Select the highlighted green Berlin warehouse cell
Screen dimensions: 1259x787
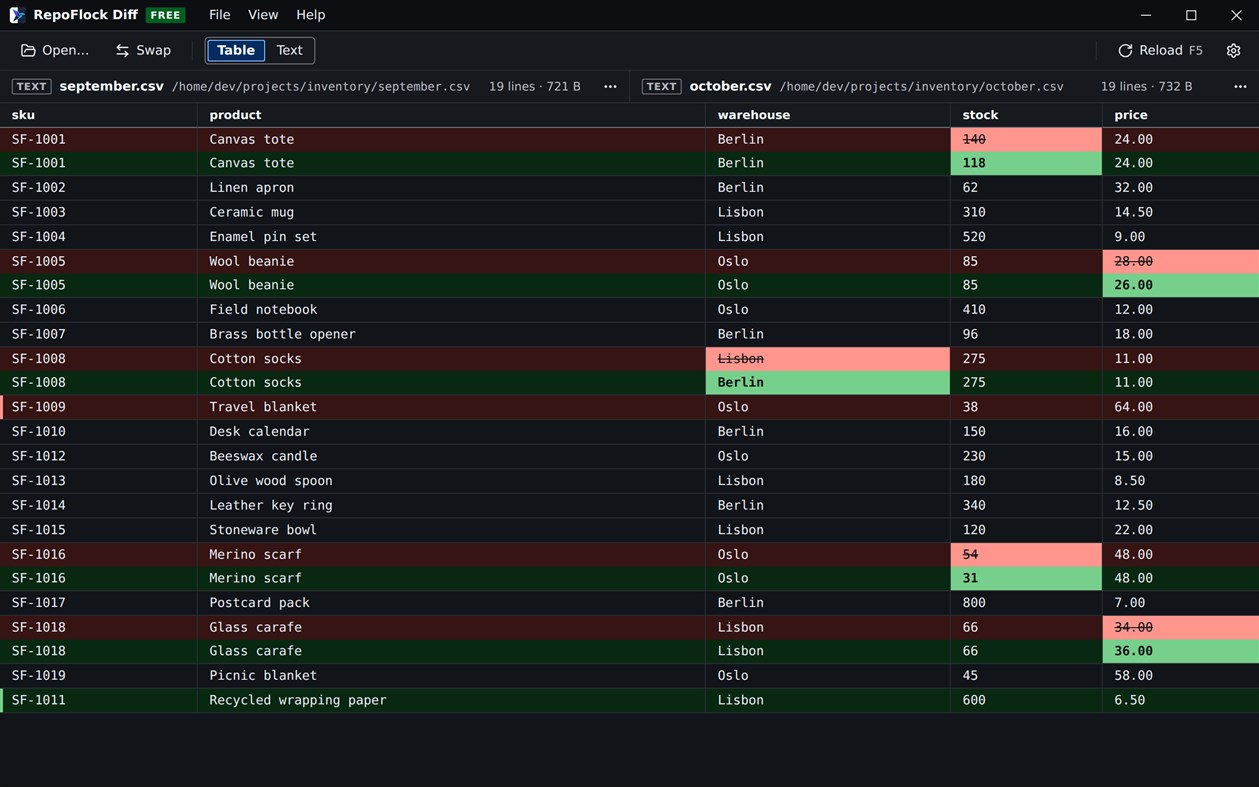[x=828, y=382]
